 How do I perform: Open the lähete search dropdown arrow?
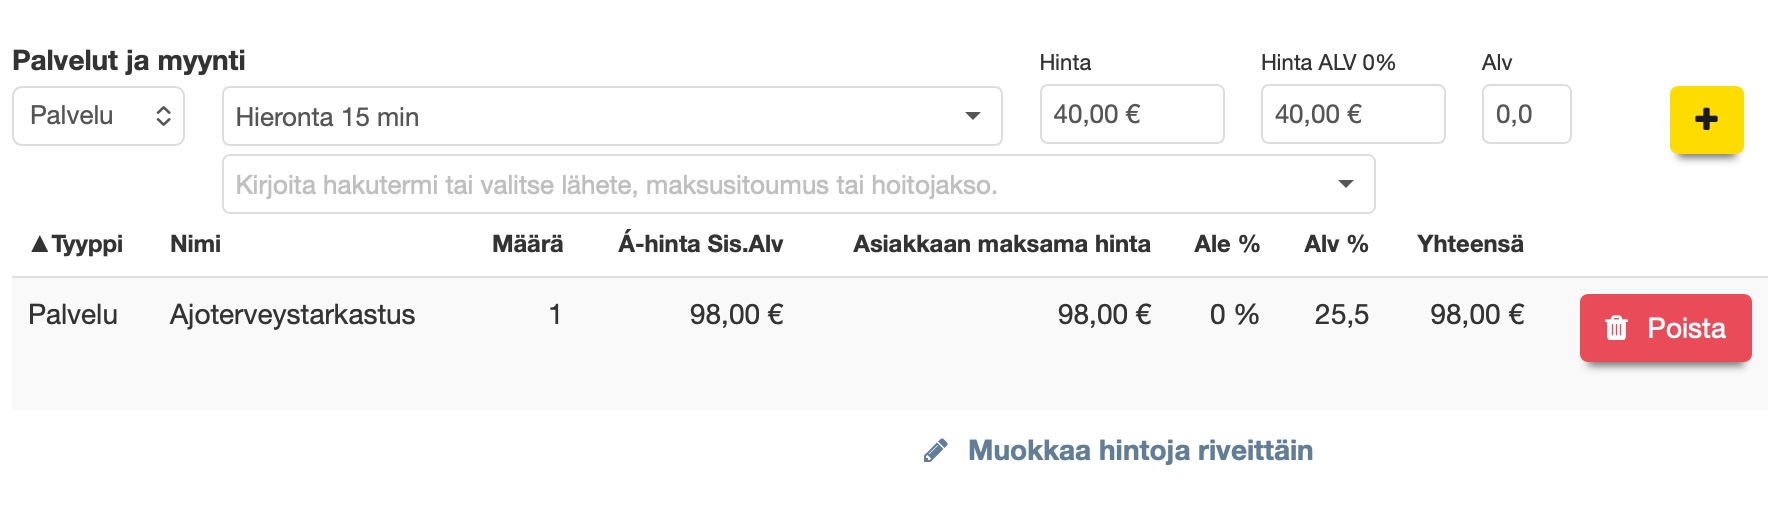pyautogui.click(x=1345, y=184)
